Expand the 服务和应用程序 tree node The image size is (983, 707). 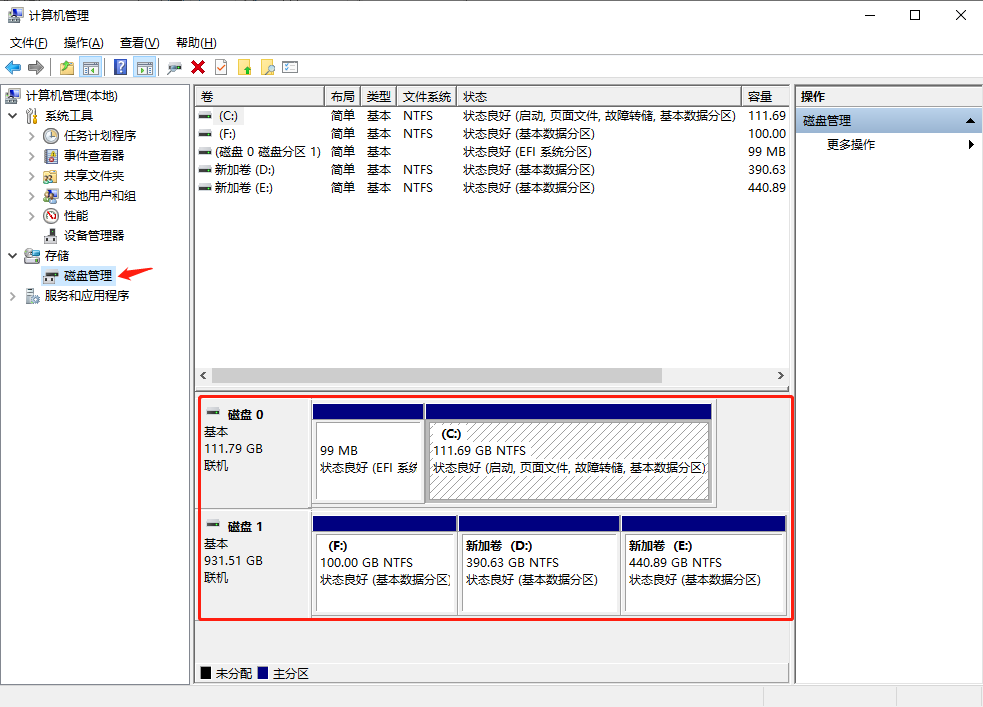coord(12,296)
